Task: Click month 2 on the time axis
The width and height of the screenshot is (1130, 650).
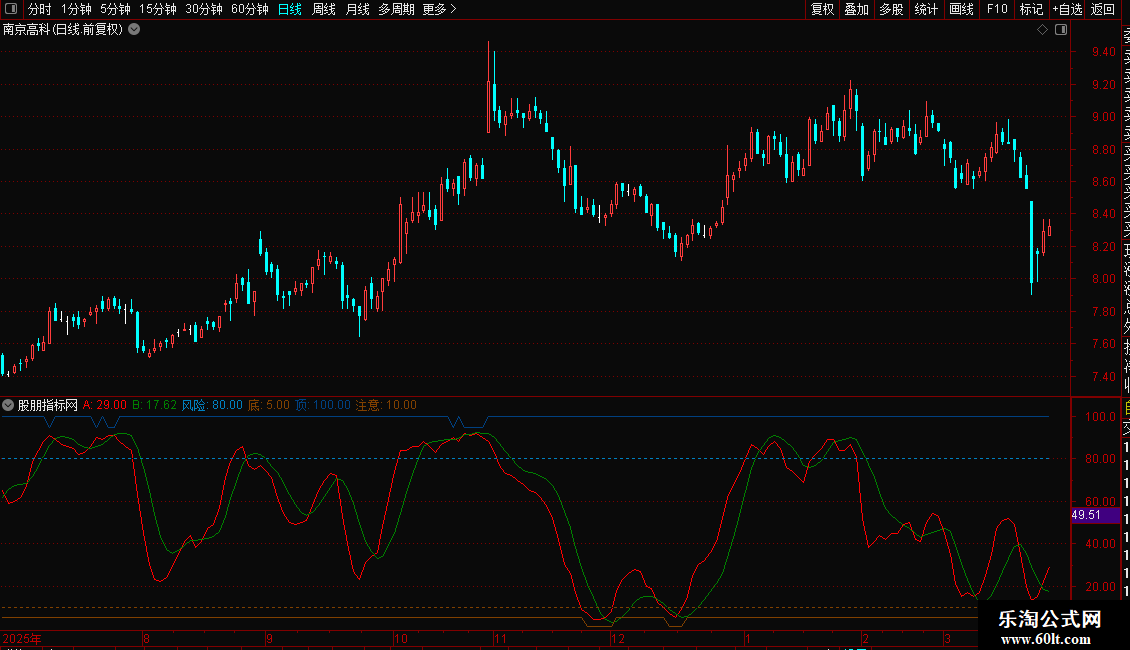Action: tap(866, 639)
